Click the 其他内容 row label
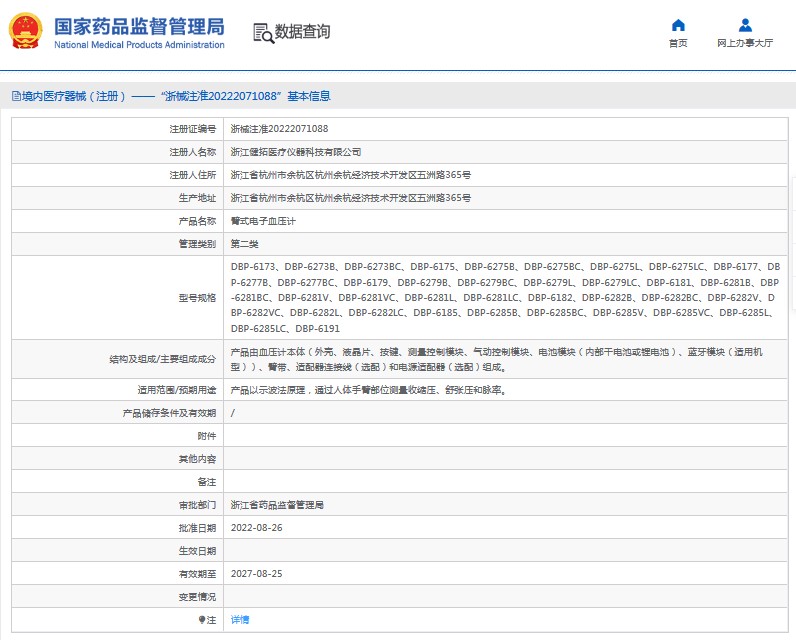The image size is (796, 640). [x=197, y=459]
